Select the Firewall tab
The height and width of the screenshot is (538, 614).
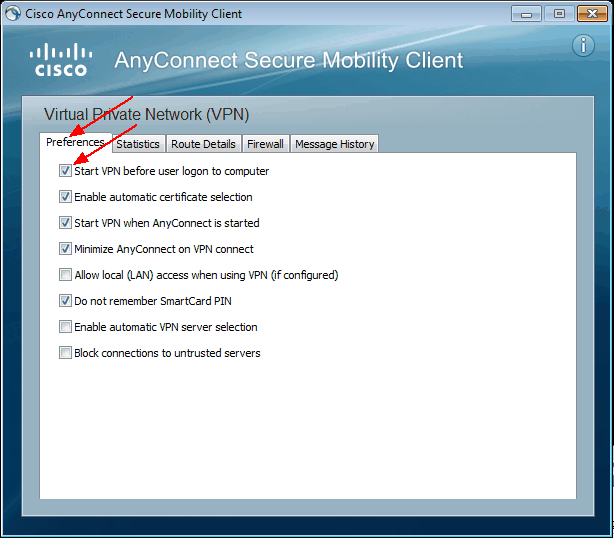click(265, 144)
